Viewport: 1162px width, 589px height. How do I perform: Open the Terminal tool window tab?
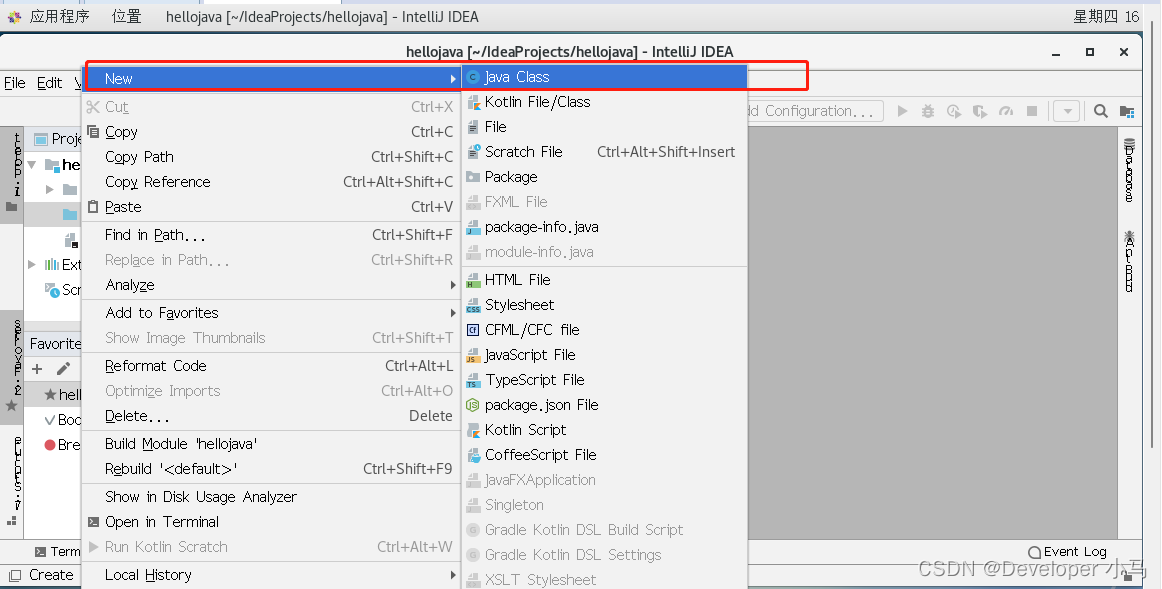[58, 552]
